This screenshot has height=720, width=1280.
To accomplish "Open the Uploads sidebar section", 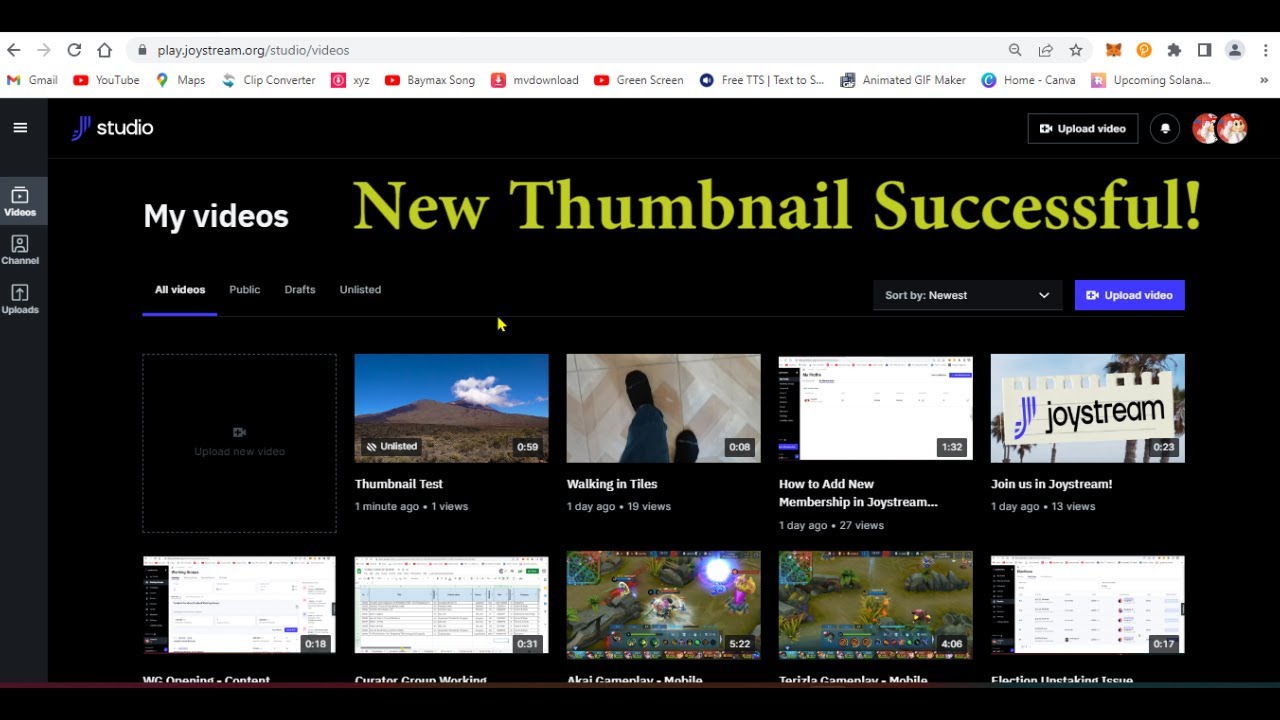I will [20, 299].
